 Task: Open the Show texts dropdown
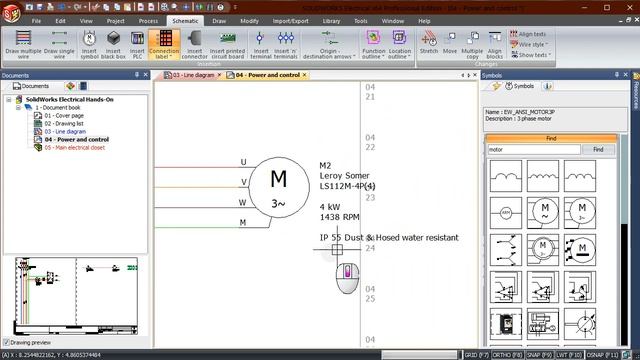(531, 55)
